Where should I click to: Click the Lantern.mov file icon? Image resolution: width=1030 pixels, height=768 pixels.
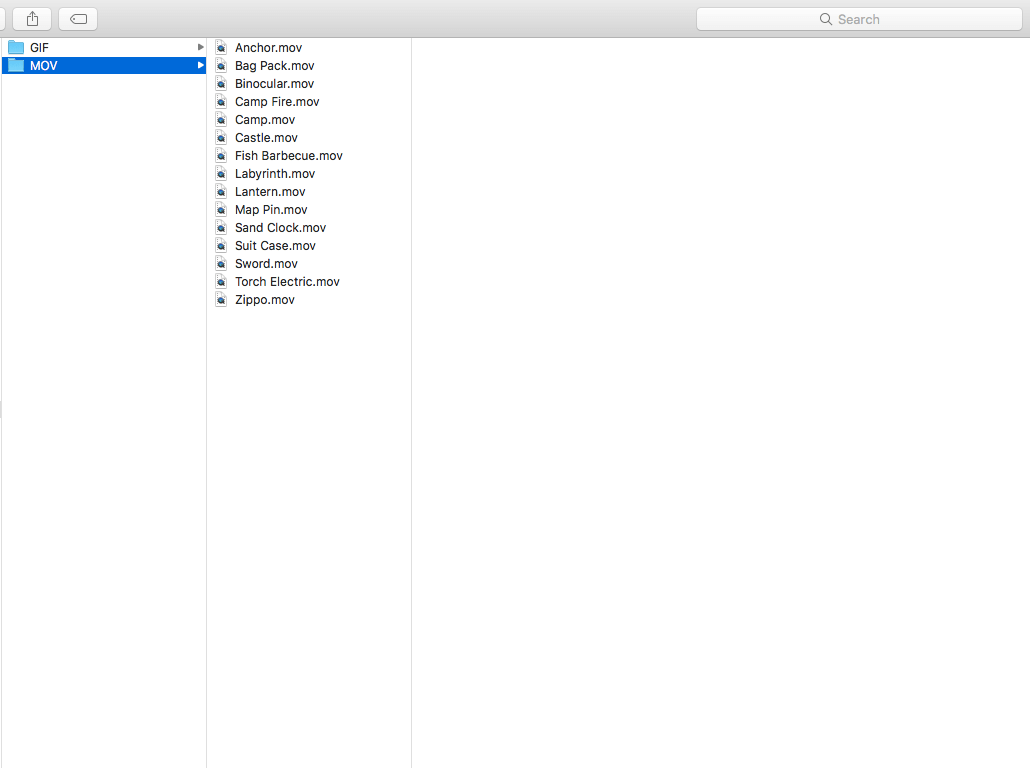(221, 192)
